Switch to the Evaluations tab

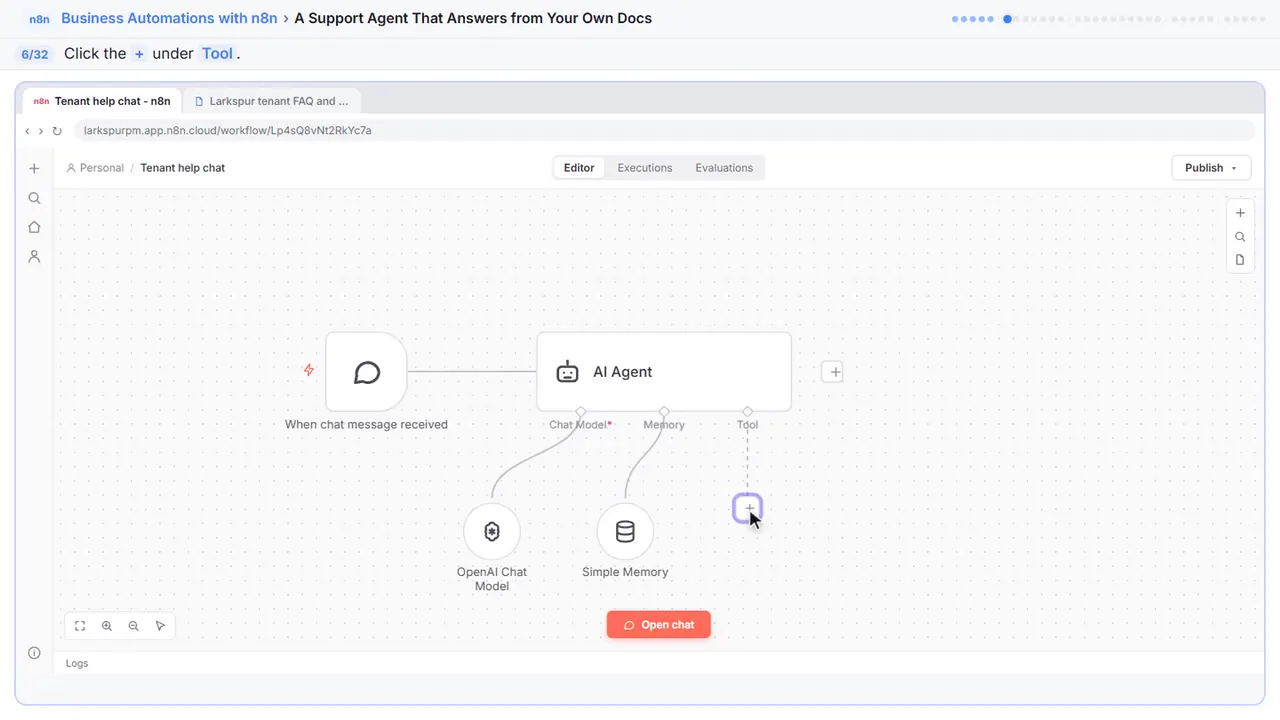[x=724, y=168]
